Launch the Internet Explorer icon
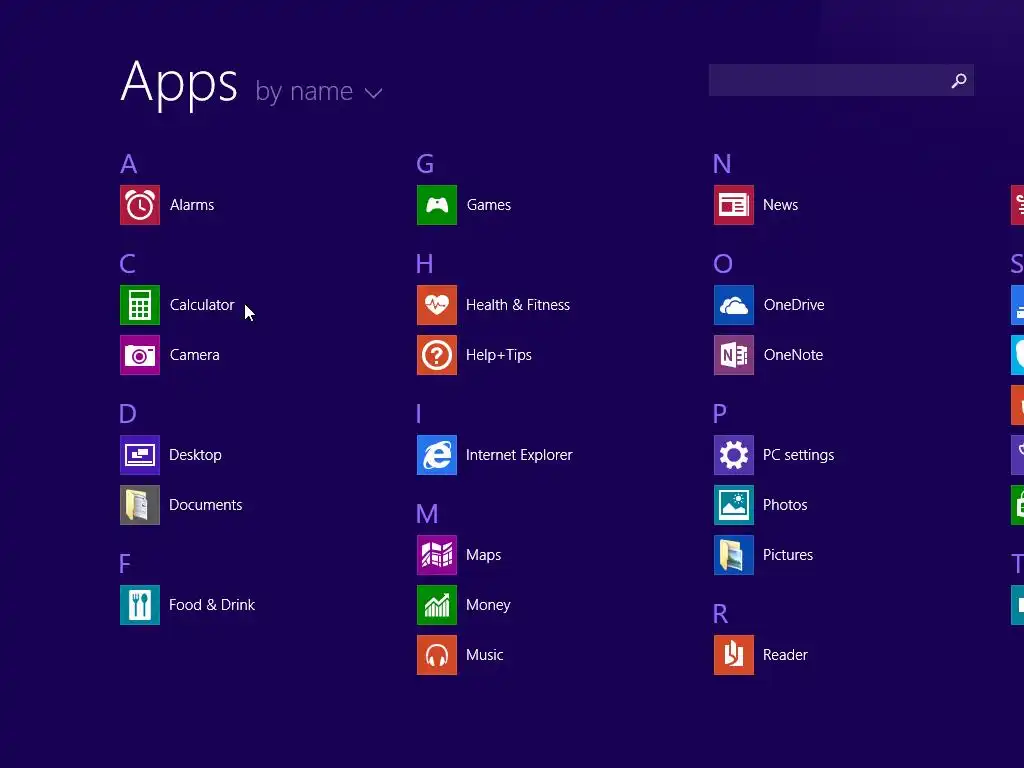Screen dimensions: 1024x768 tap(437, 455)
